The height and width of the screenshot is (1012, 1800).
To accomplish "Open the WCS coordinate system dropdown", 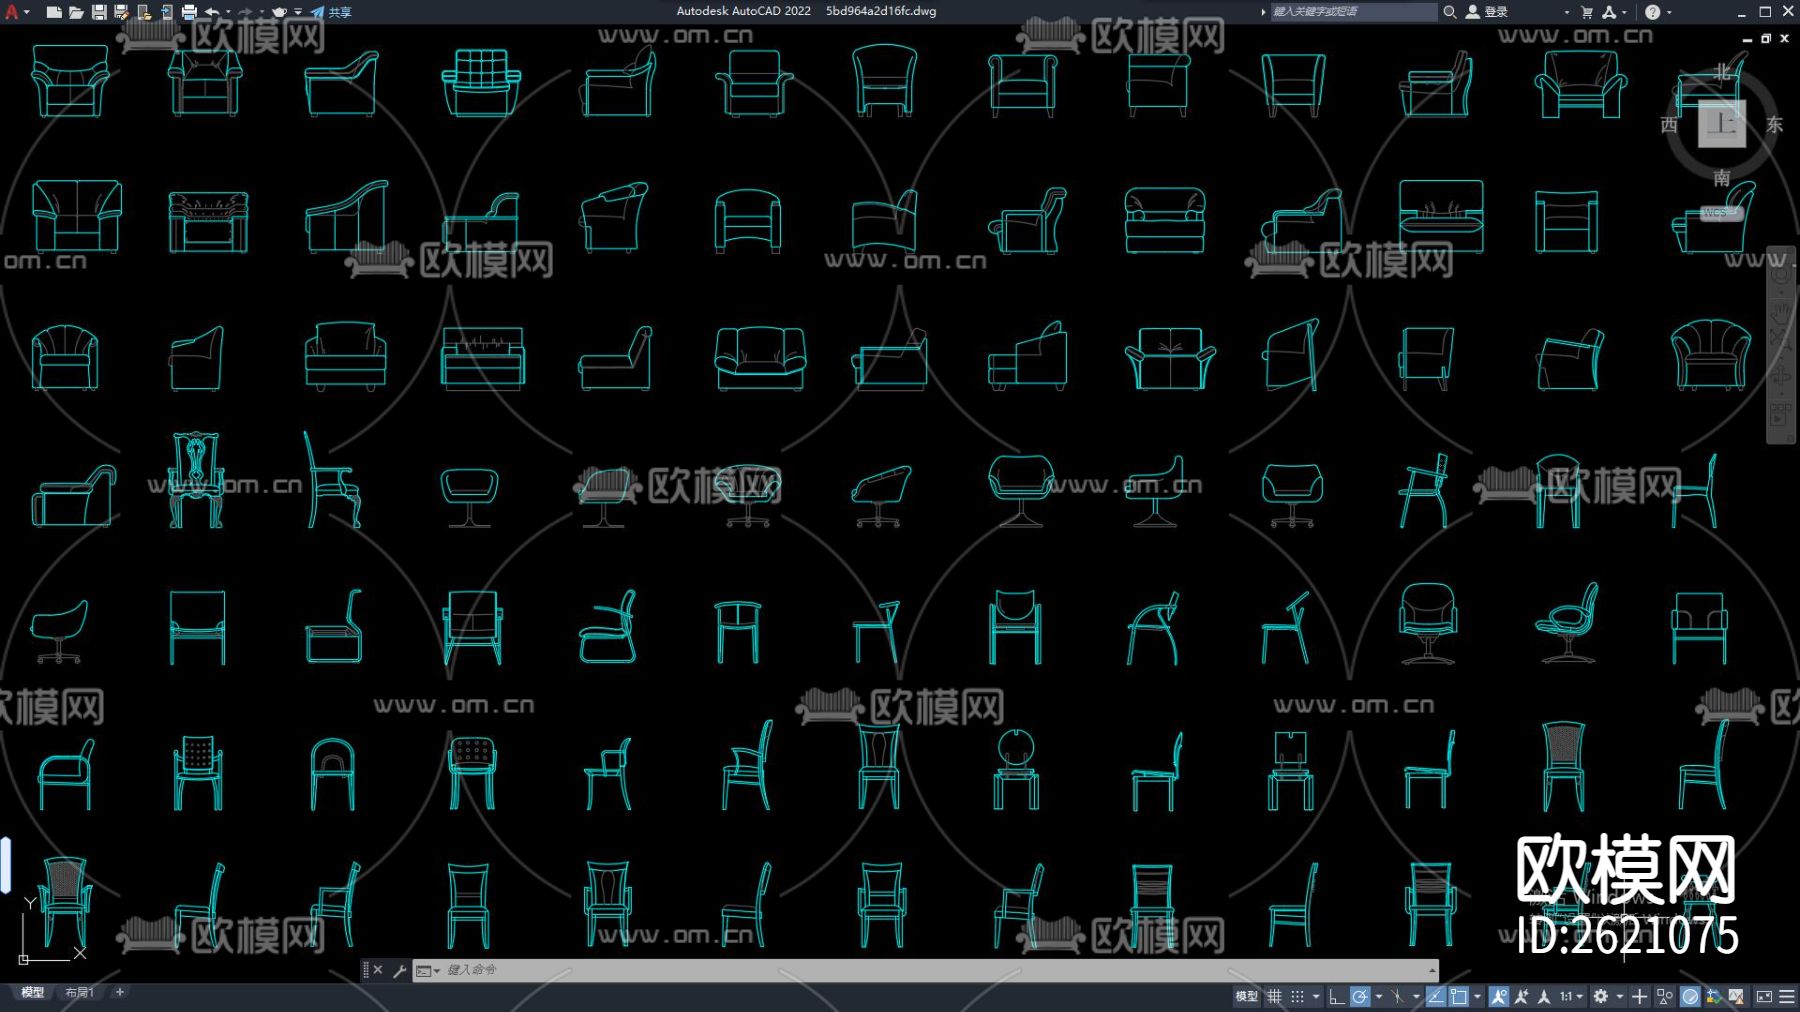I will (x=1721, y=213).
